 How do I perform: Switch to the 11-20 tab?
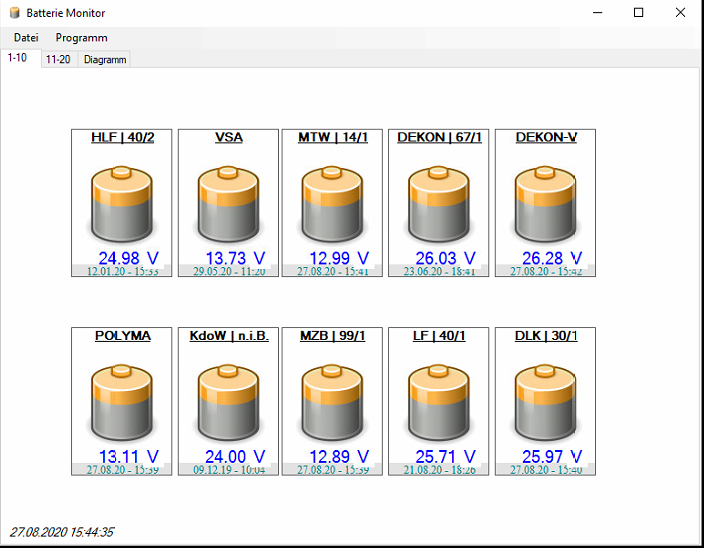pos(57,60)
